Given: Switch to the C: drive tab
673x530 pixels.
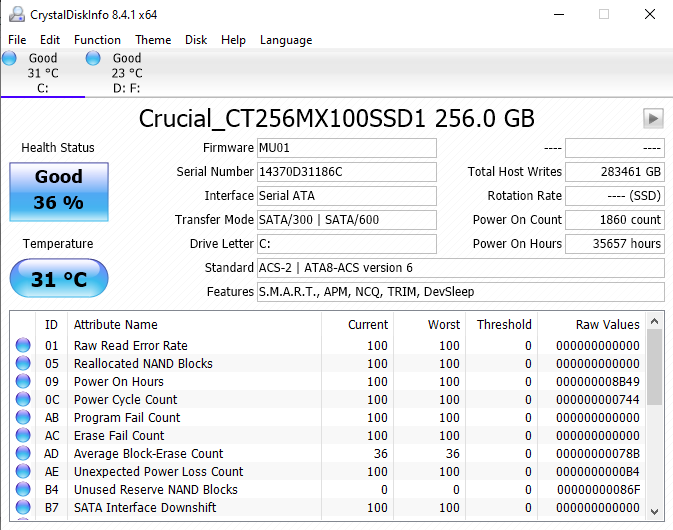Looking at the screenshot, I should [x=42, y=73].
